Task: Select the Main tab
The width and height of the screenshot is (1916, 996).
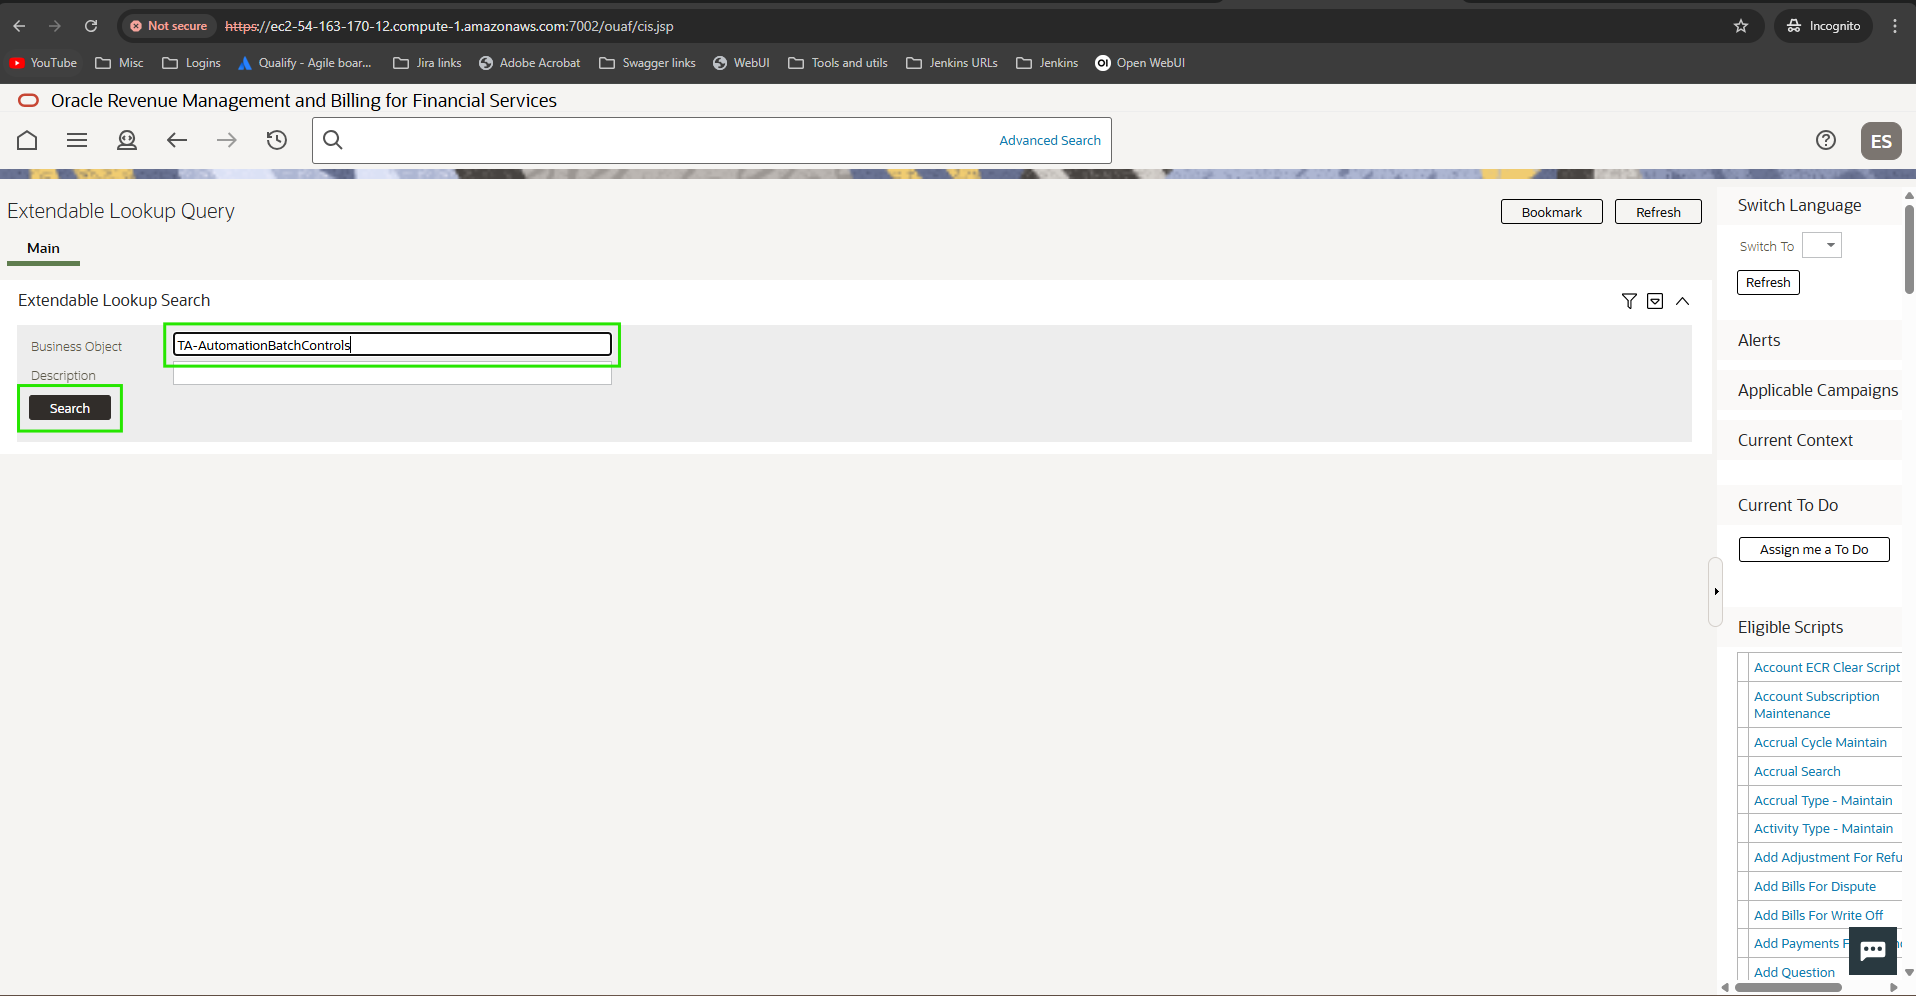Action: (43, 248)
